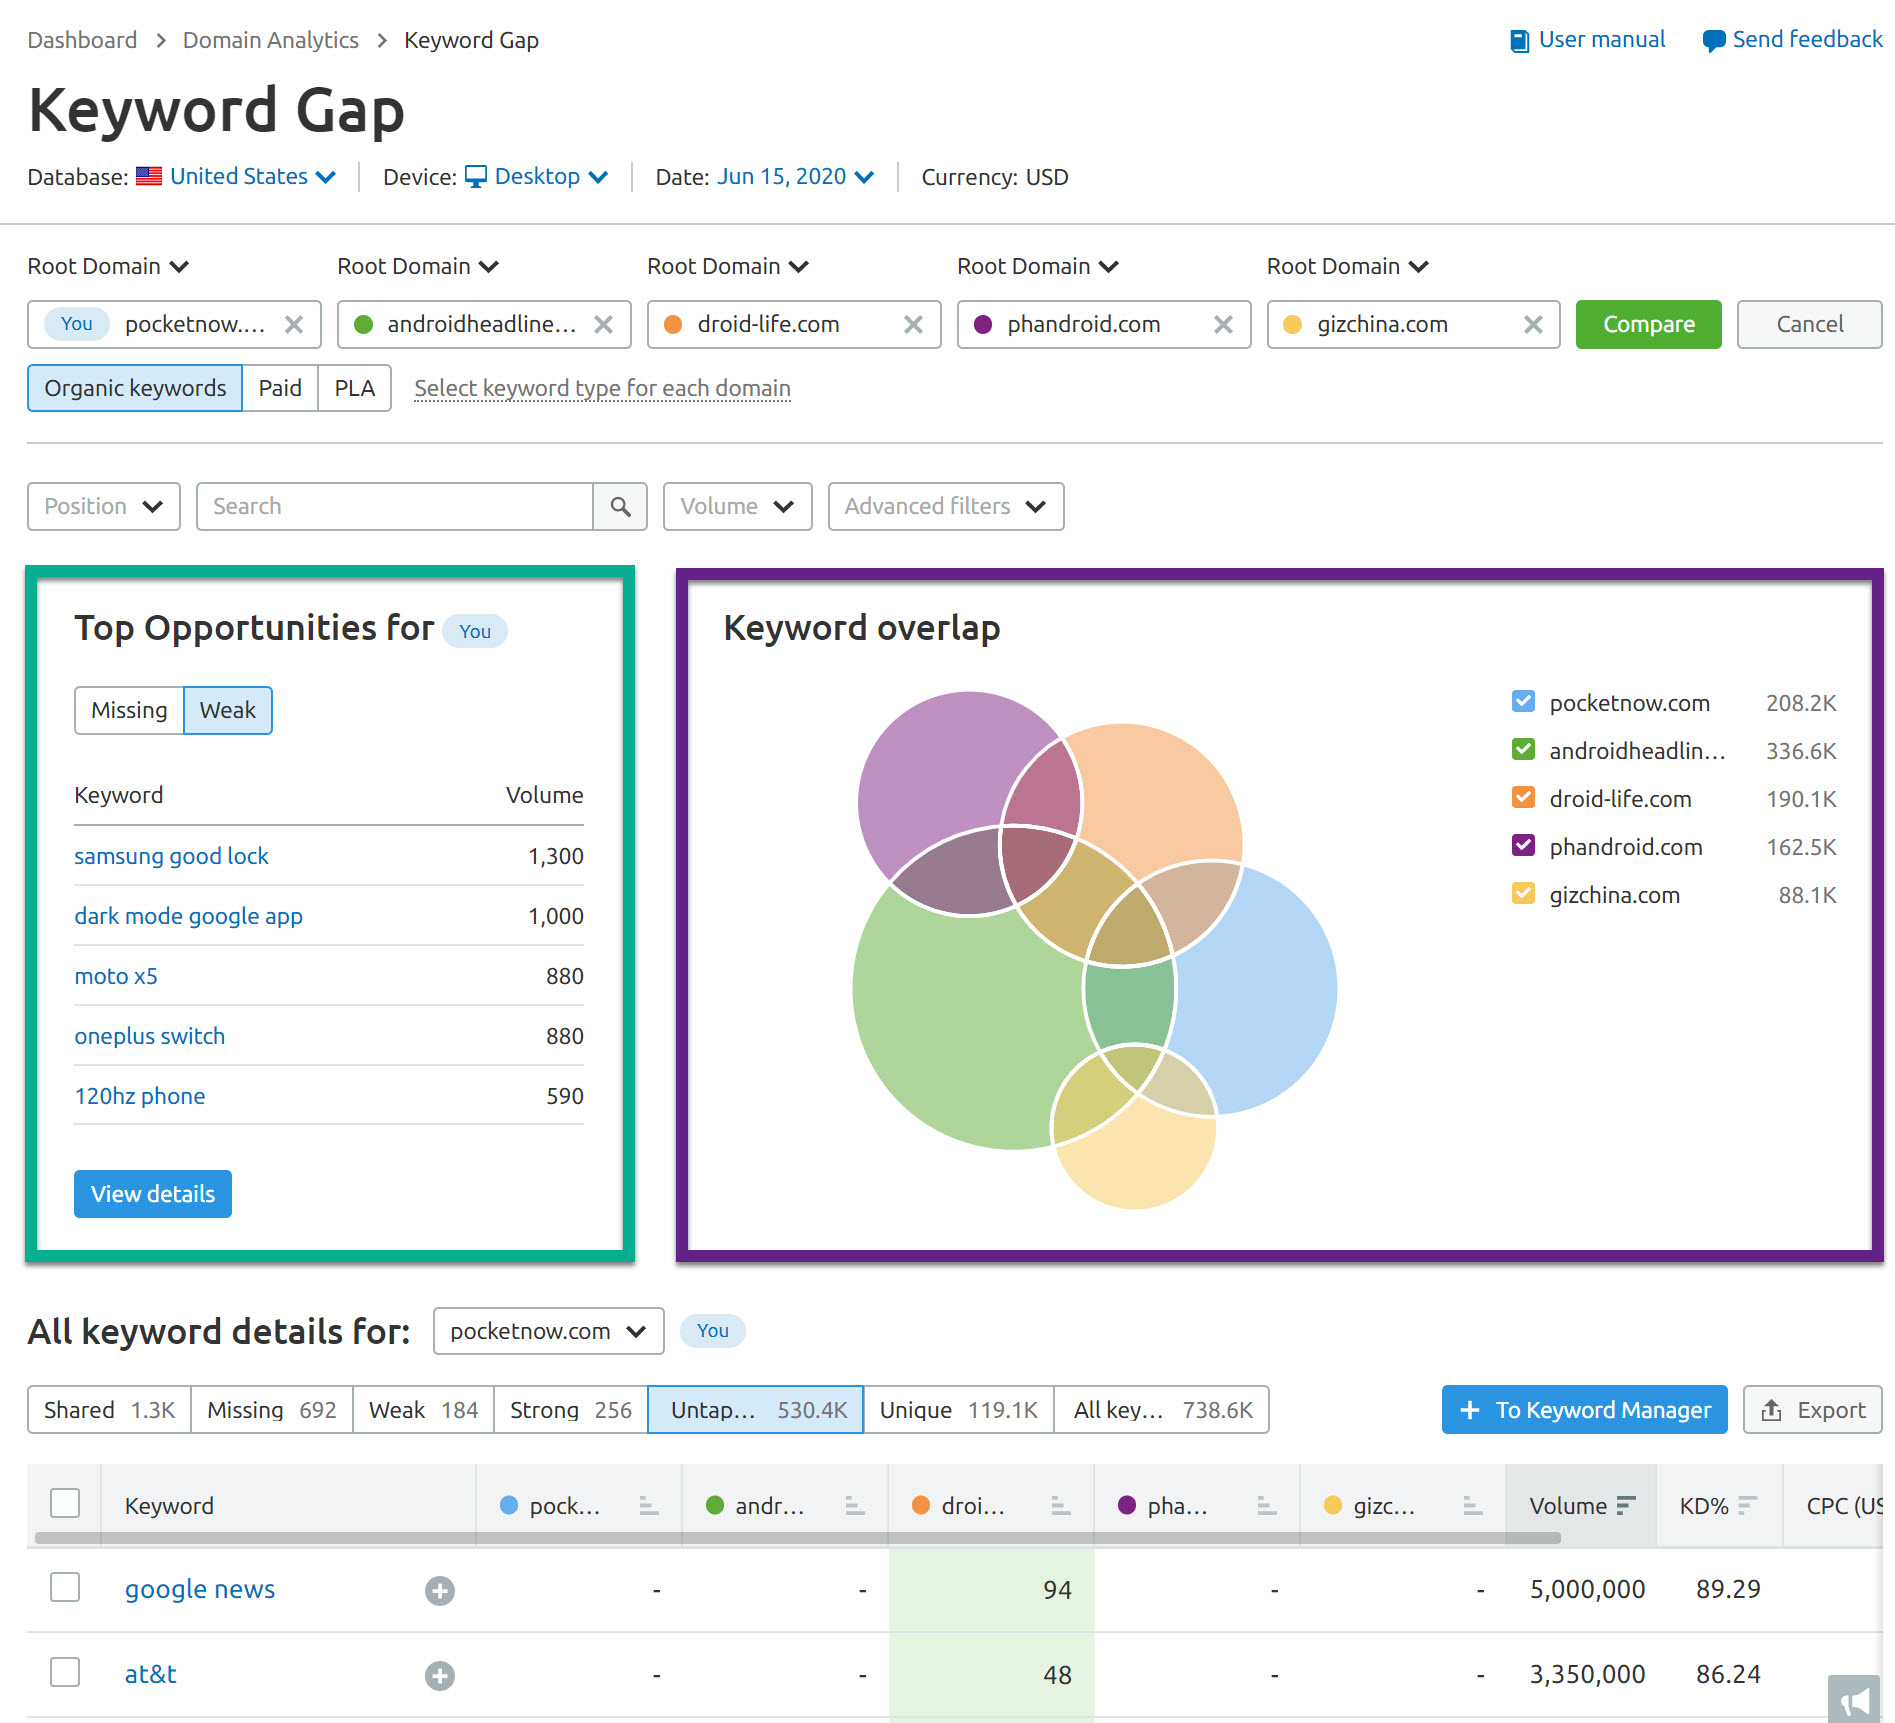Select the Organic keywords tab
Image resolution: width=1895 pixels, height=1723 pixels.
pos(135,389)
